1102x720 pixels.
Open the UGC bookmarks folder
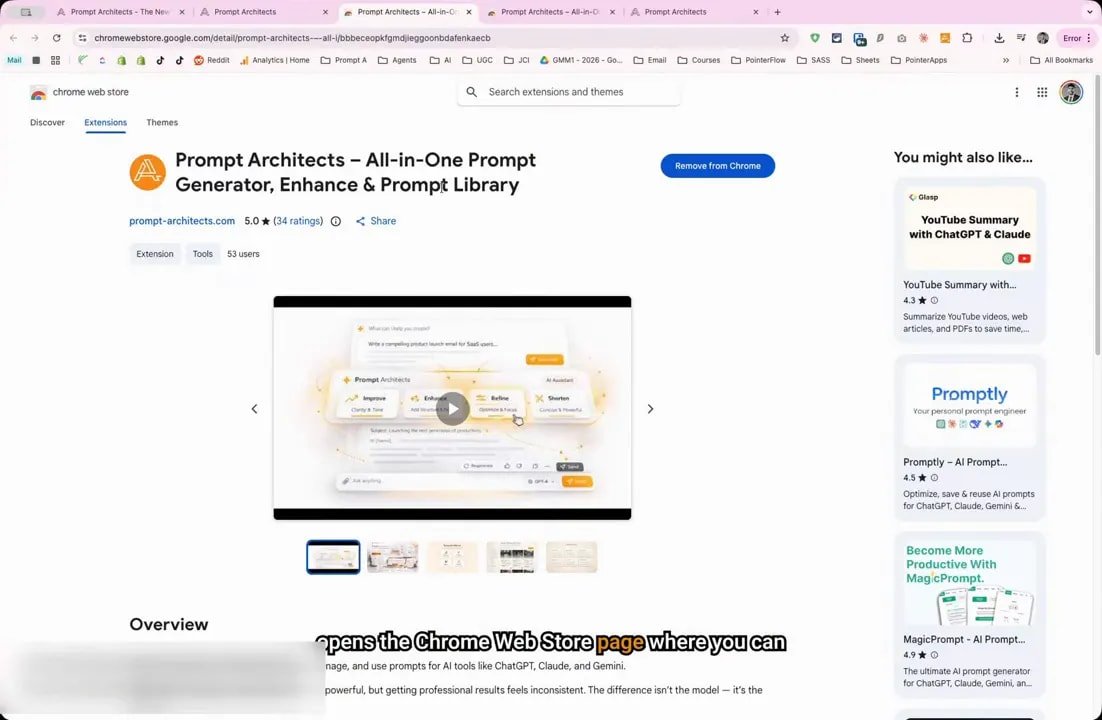click(x=477, y=60)
